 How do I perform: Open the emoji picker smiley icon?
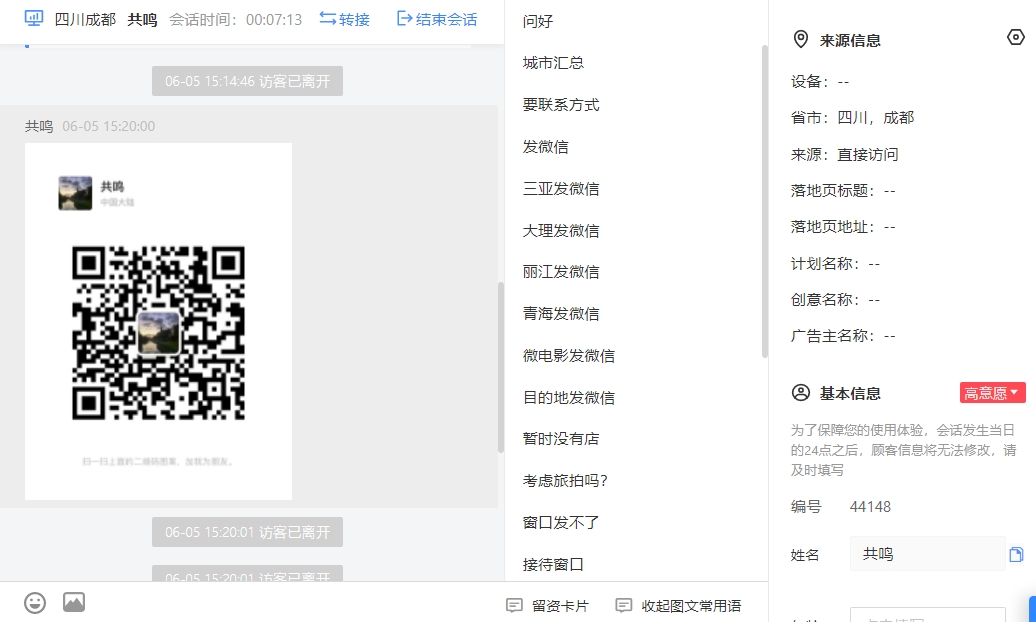[x=35, y=603]
